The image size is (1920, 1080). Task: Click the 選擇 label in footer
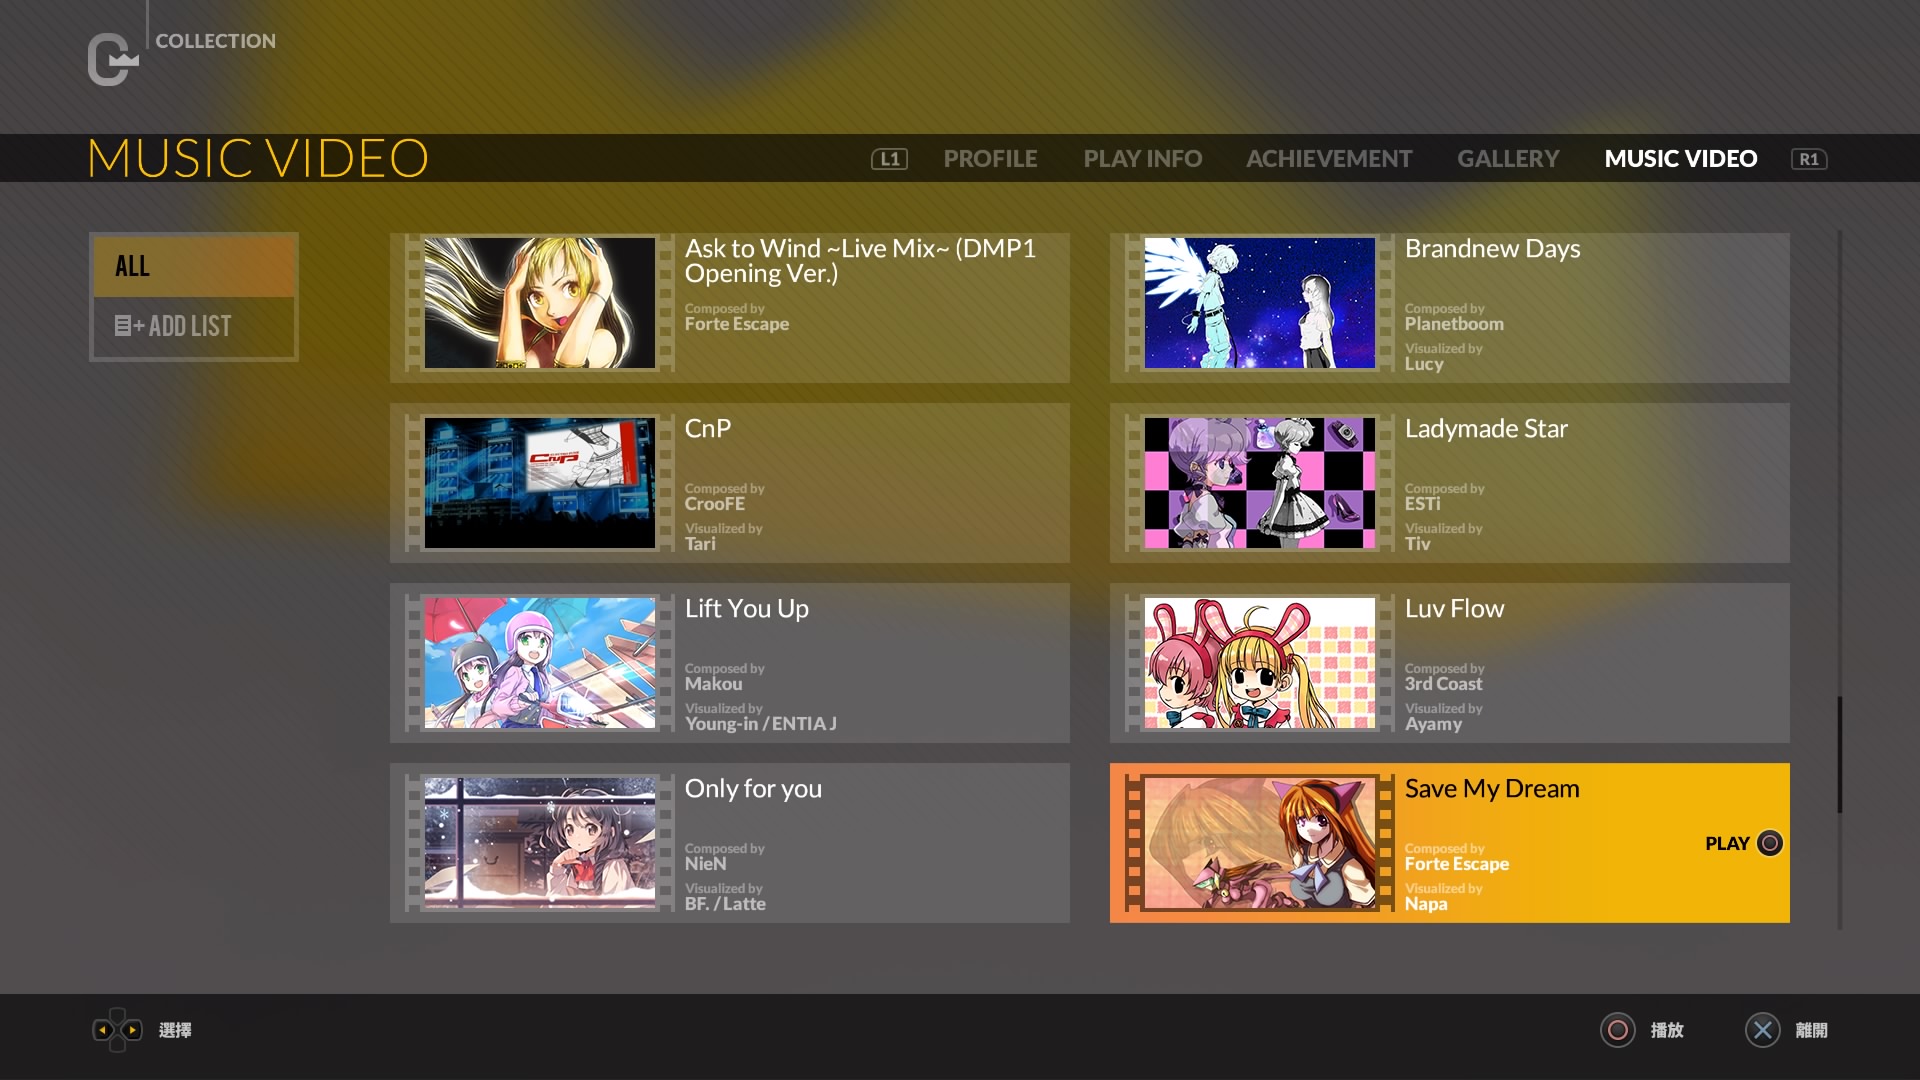click(x=175, y=1030)
